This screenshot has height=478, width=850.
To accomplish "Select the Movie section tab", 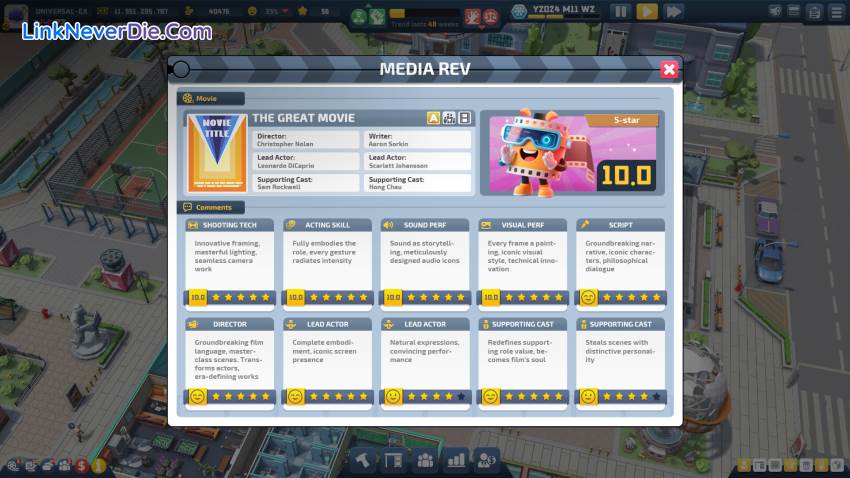I will point(211,99).
